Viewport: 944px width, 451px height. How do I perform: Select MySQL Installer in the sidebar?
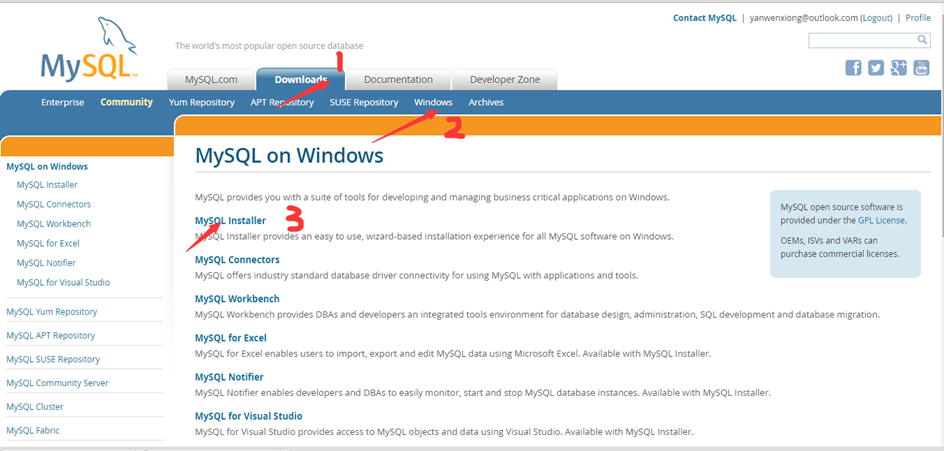coord(47,185)
